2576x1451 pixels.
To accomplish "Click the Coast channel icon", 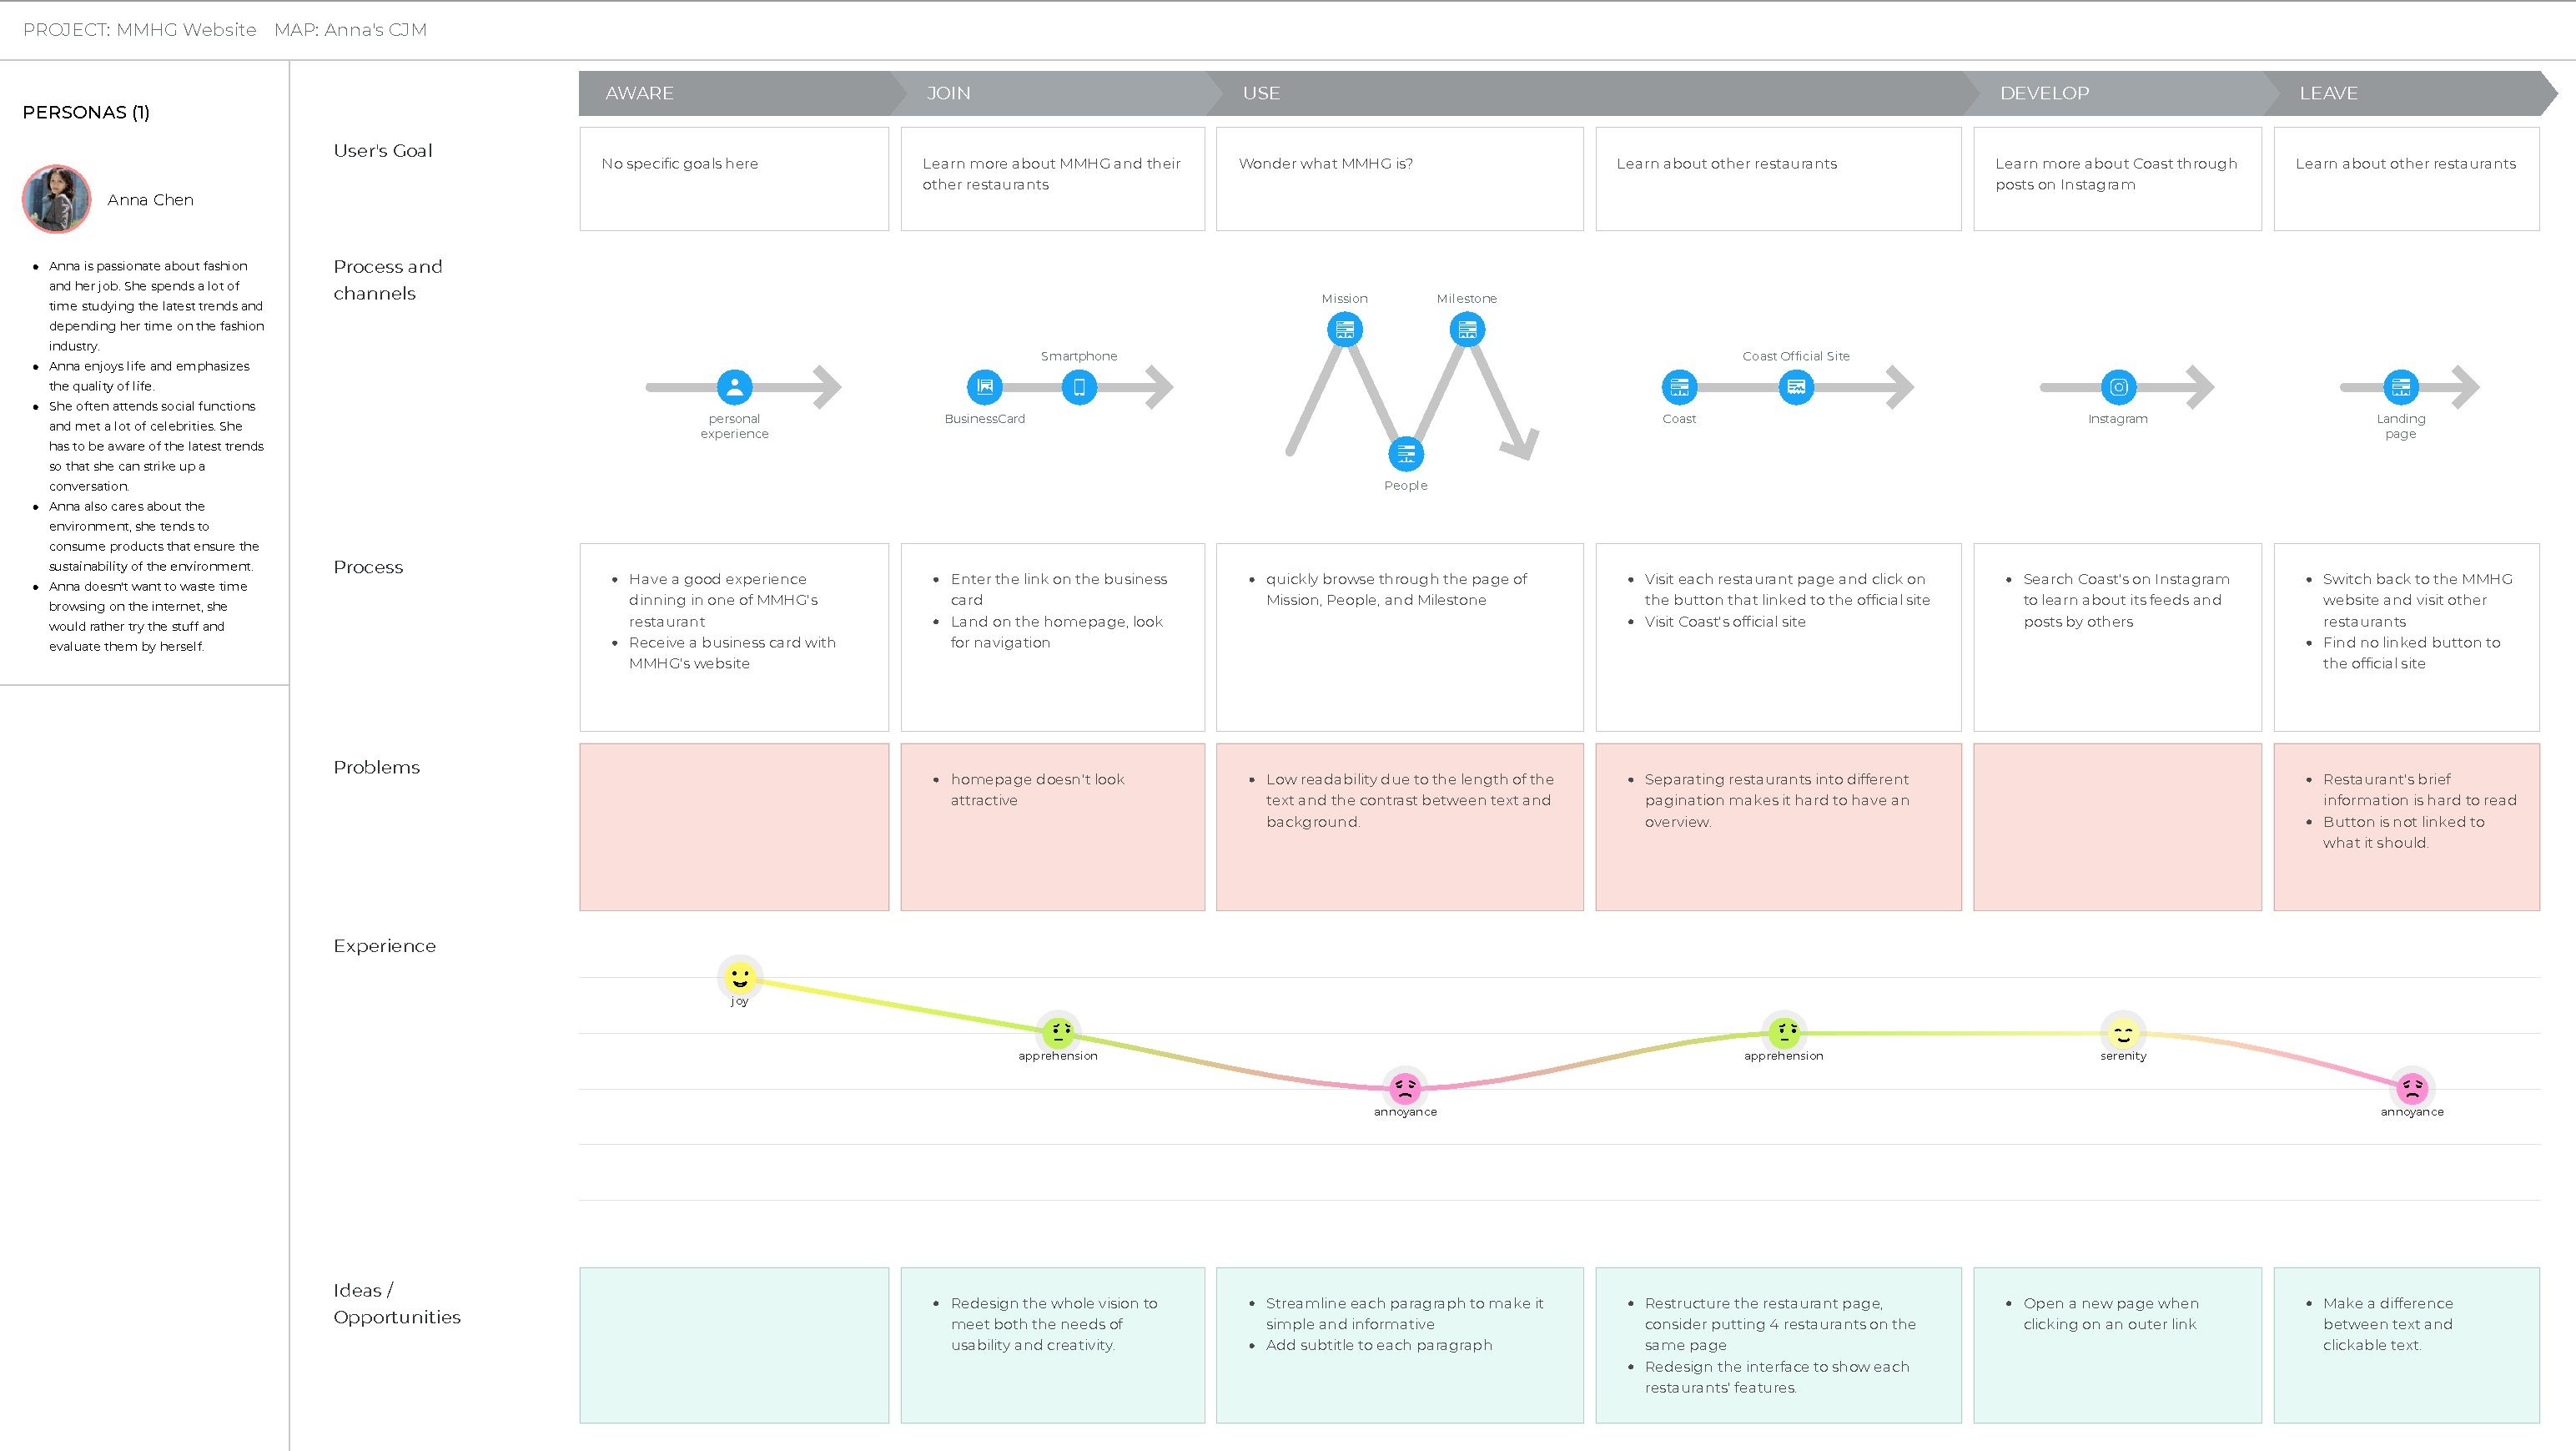I will point(1679,387).
